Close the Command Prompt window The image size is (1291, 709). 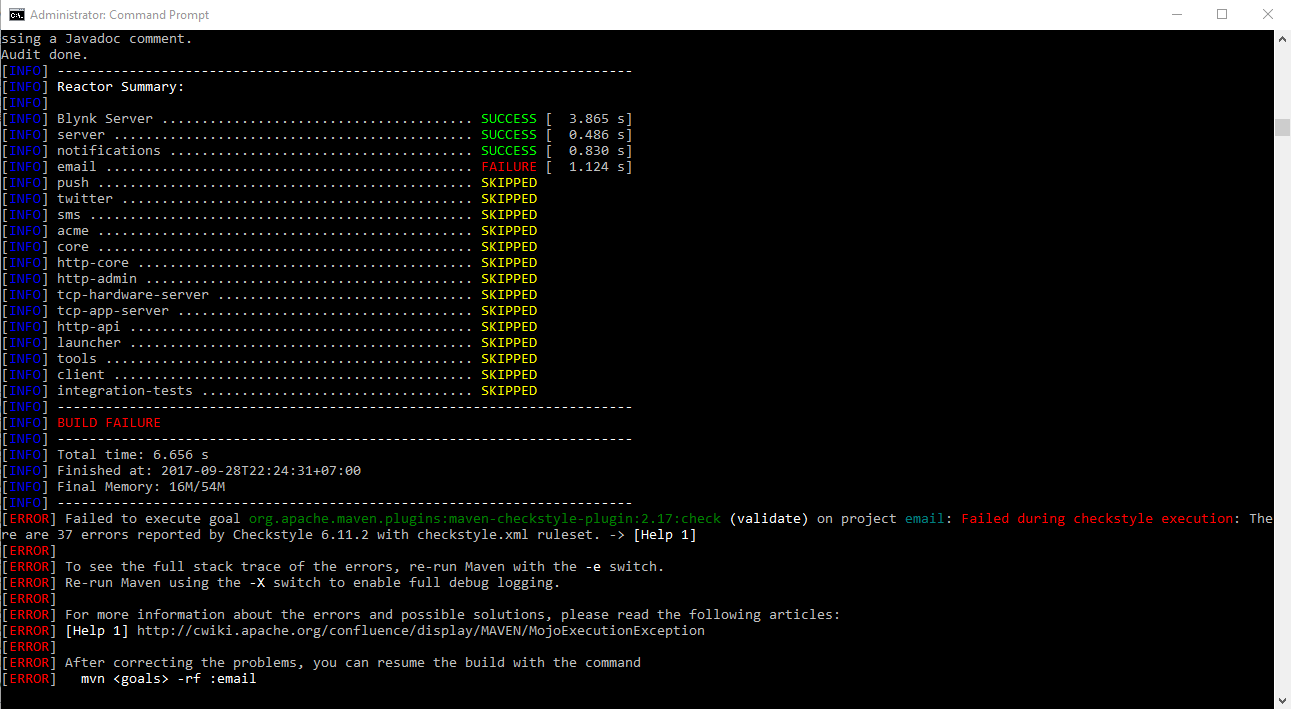[x=1268, y=14]
